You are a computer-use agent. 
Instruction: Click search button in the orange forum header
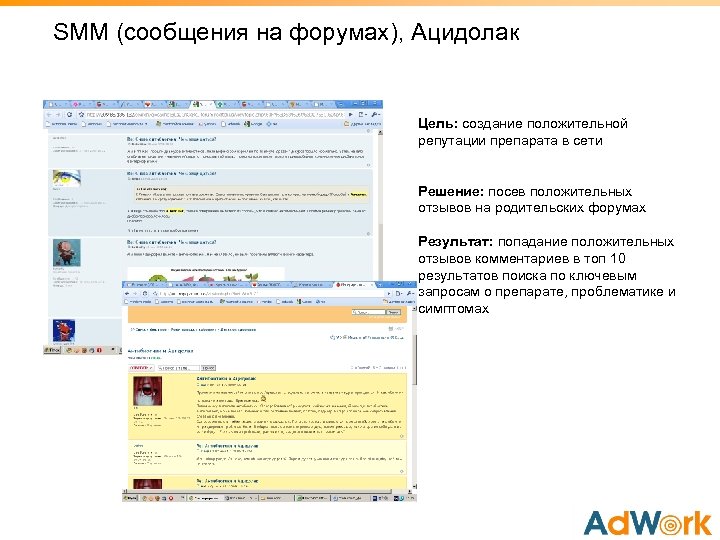pyautogui.click(x=394, y=312)
